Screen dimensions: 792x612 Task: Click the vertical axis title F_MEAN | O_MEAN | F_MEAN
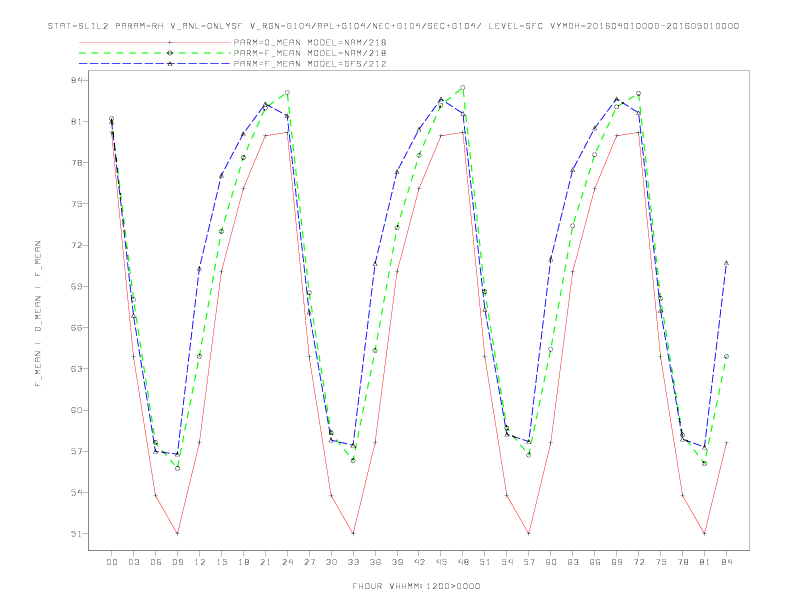click(38, 314)
